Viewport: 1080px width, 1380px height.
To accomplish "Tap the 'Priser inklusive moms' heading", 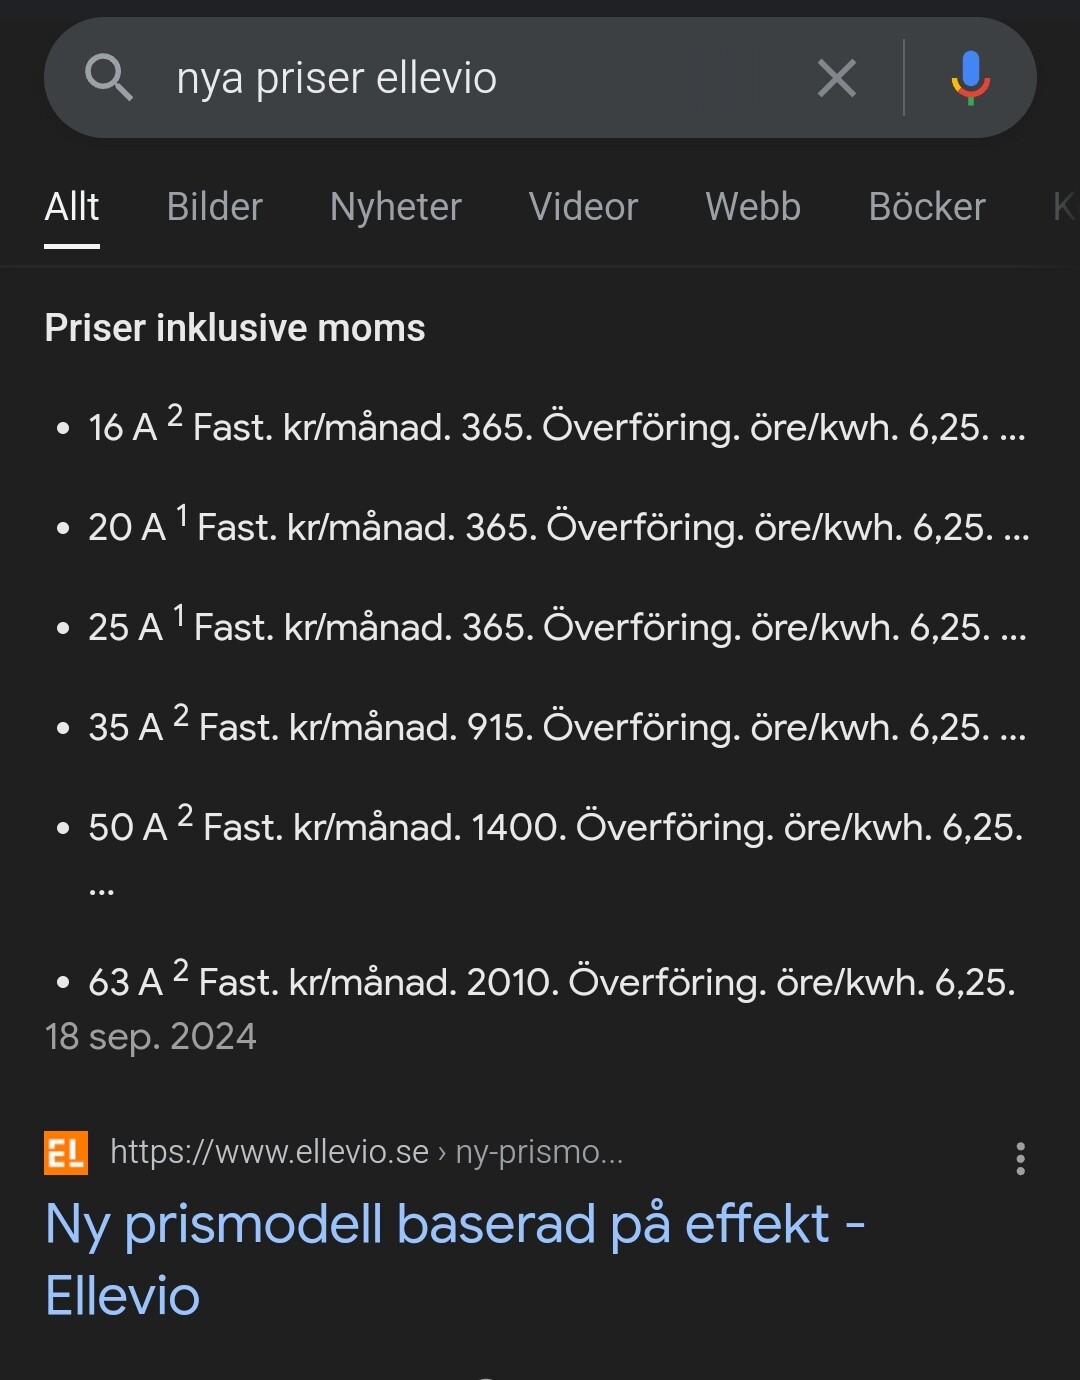I will pos(235,328).
